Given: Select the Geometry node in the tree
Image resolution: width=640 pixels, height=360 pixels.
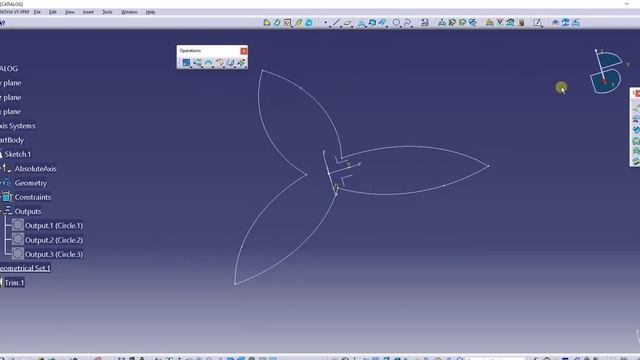Looking at the screenshot, I should click(31, 183).
